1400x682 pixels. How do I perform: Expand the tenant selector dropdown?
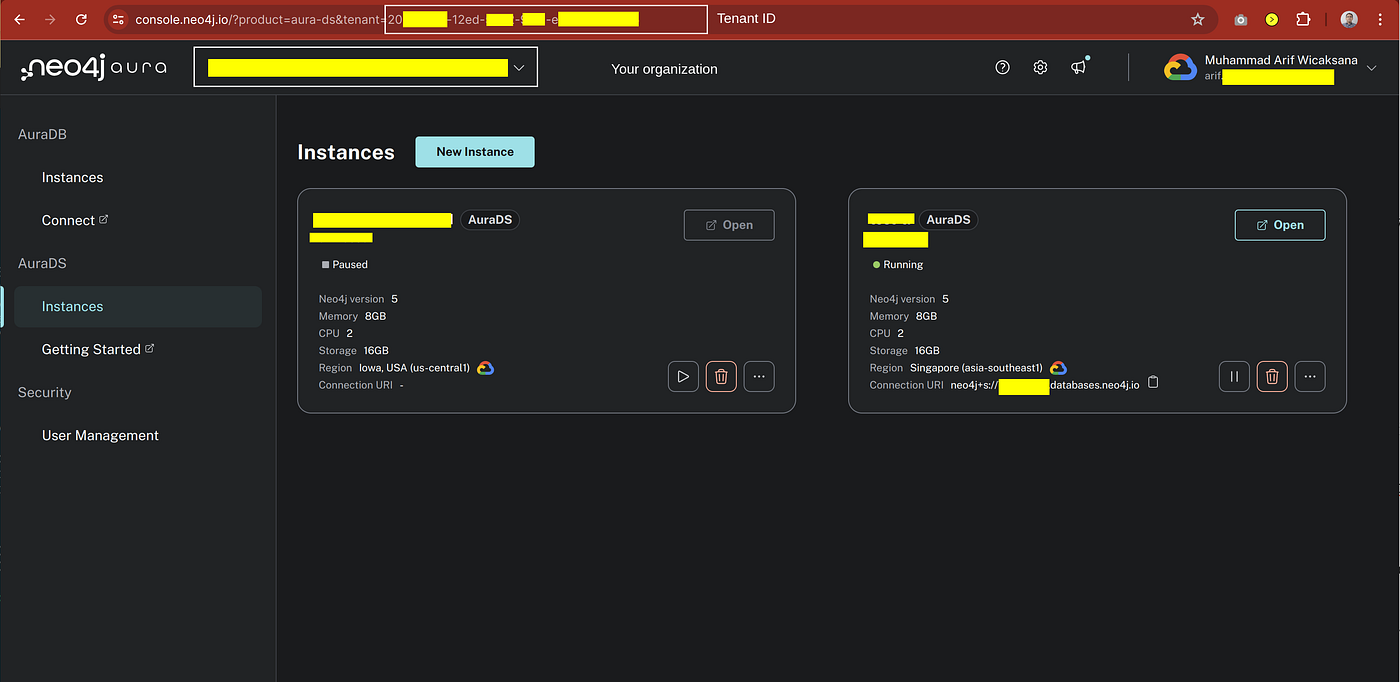click(365, 67)
